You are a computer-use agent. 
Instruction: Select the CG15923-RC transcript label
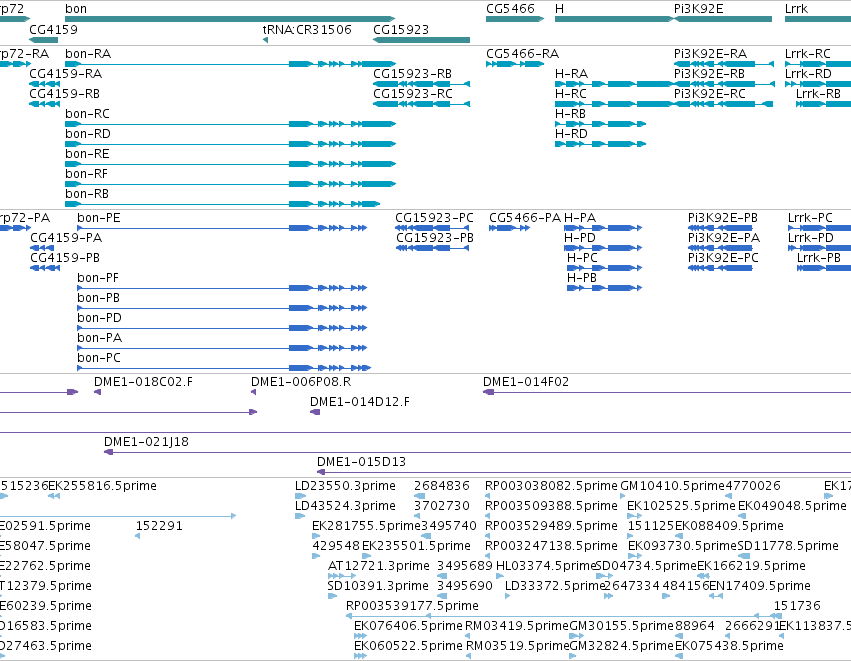pos(412,94)
